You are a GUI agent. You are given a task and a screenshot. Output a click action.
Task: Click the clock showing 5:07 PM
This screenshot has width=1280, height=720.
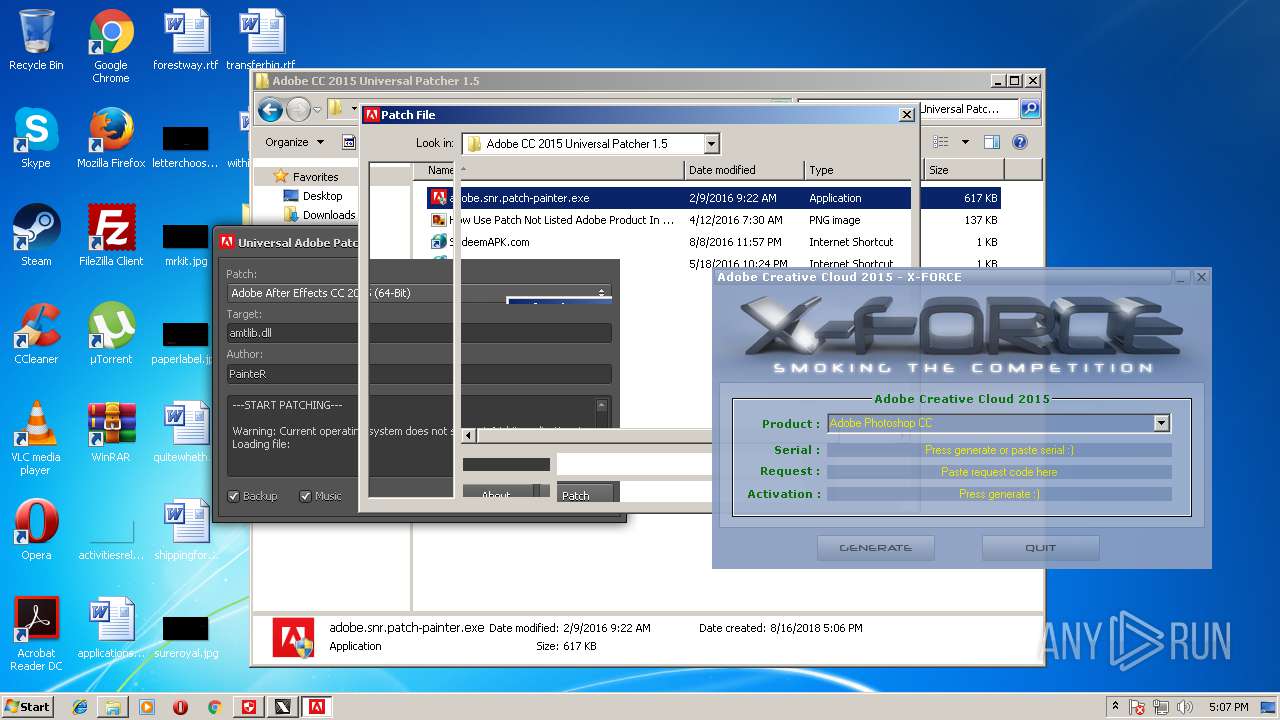1228,707
